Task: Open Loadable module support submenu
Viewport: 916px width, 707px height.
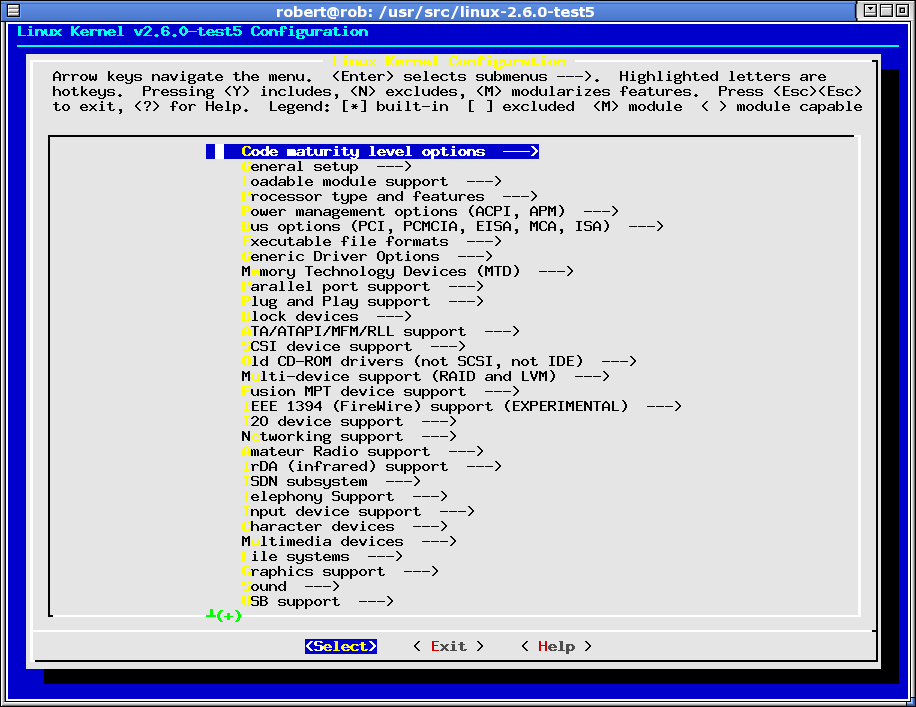Action: pyautogui.click(x=372, y=182)
